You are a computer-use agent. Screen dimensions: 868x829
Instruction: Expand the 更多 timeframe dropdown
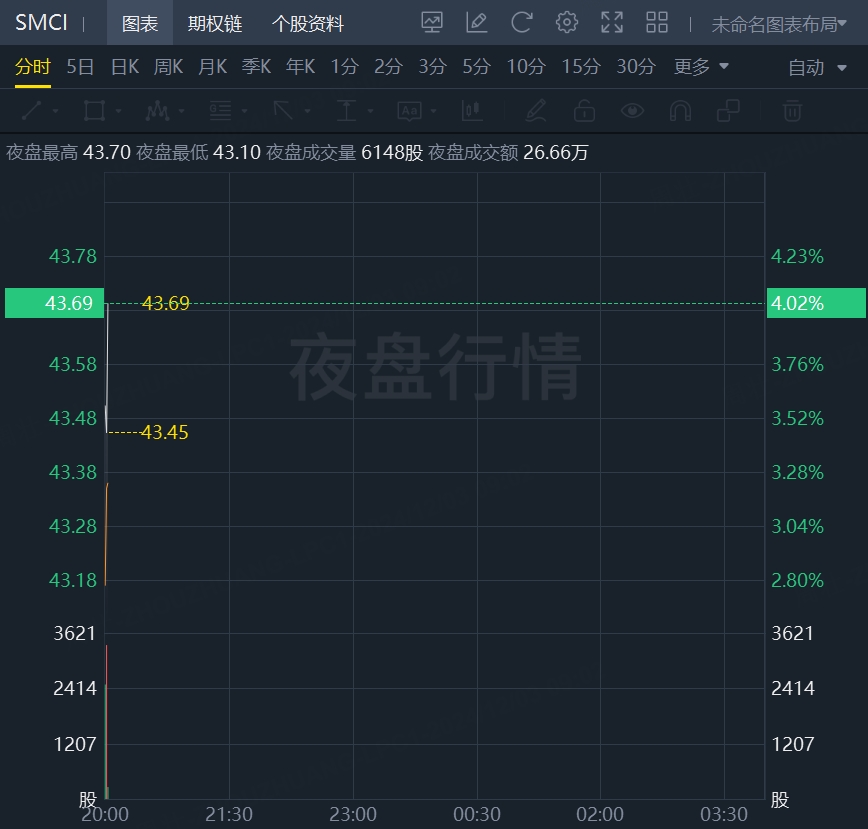click(701, 66)
